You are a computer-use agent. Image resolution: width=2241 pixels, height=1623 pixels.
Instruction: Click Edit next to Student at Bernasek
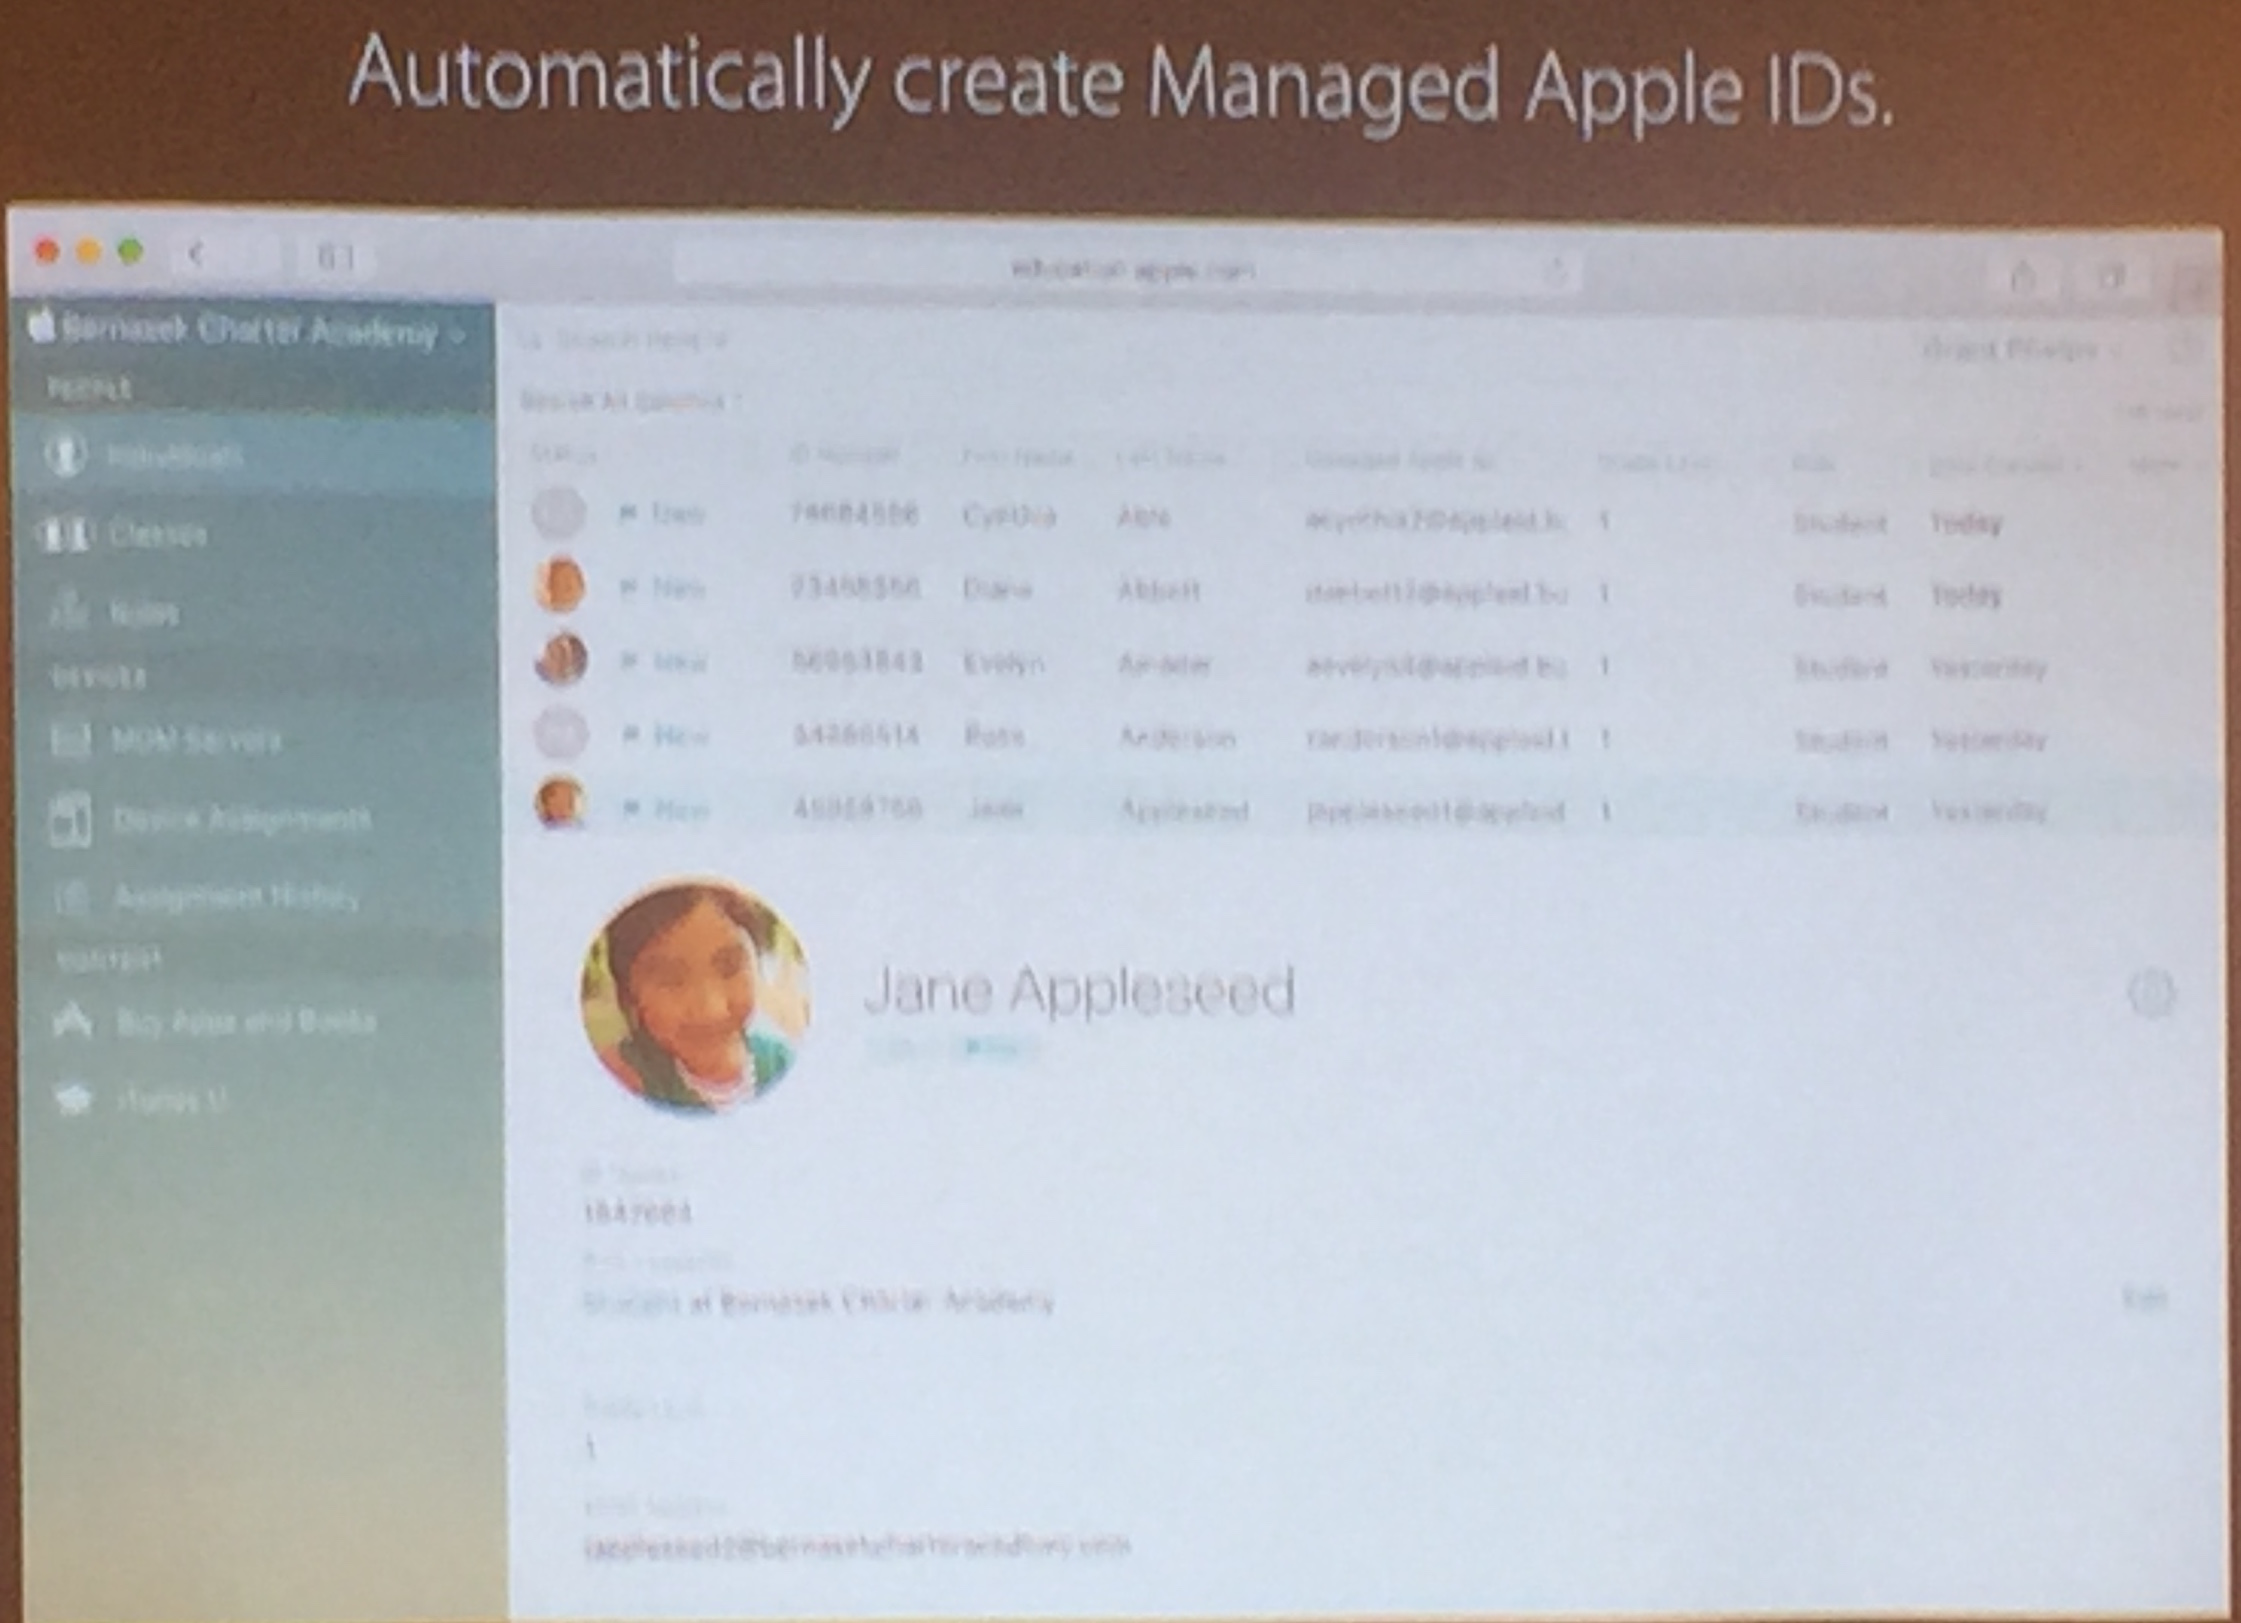[x=2144, y=1298]
